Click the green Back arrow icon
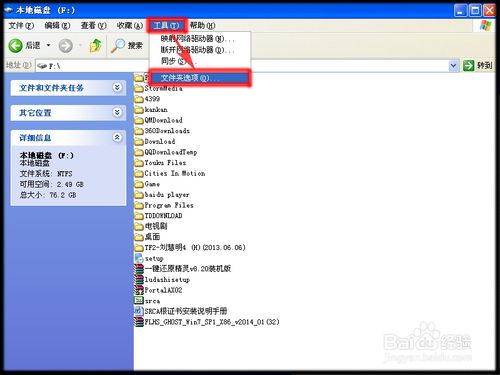 click(x=15, y=45)
